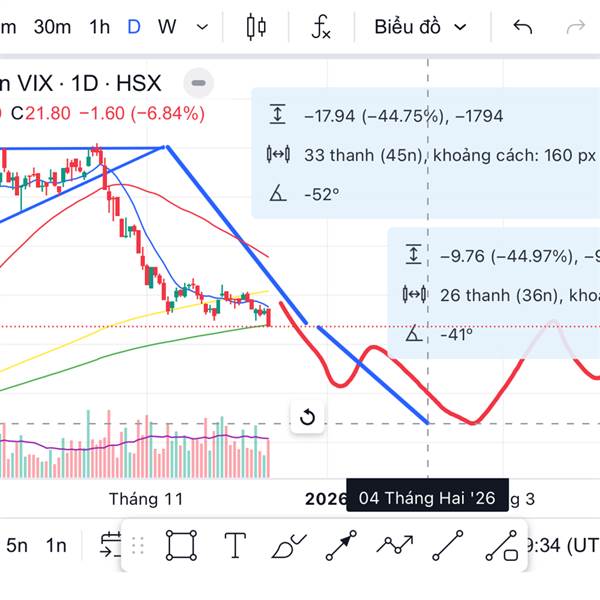Click the undo arrow
This screenshot has height=600, width=600.
(x=522, y=27)
